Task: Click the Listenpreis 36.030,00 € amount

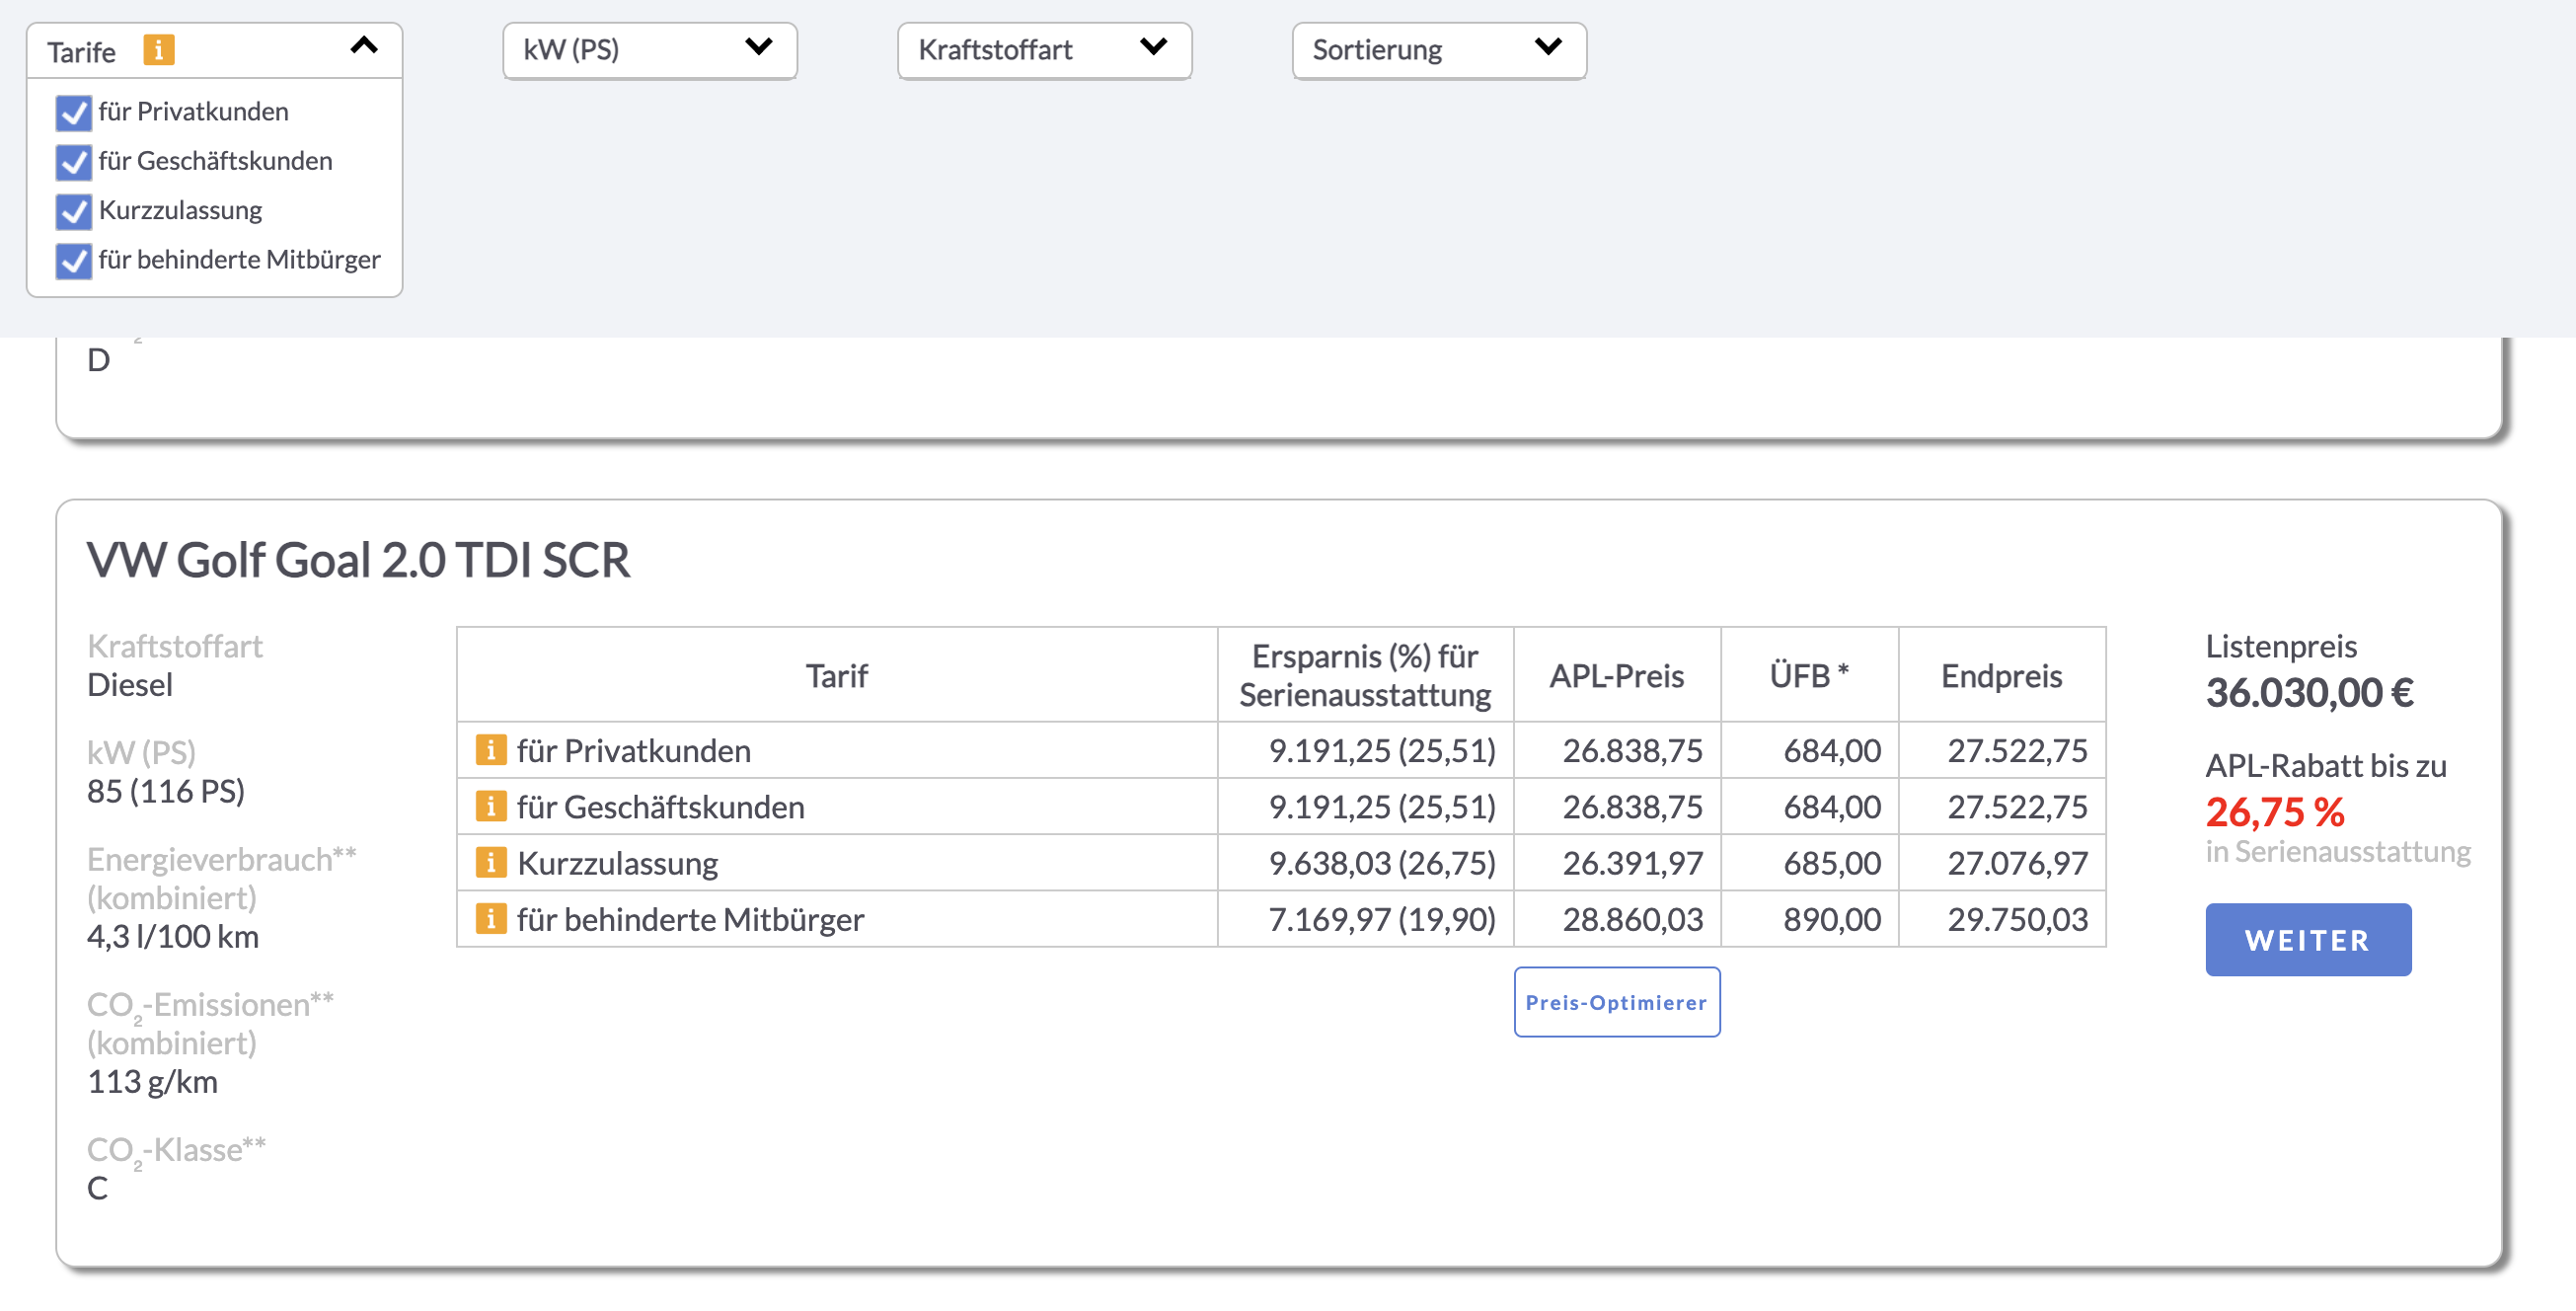Action: (2309, 693)
